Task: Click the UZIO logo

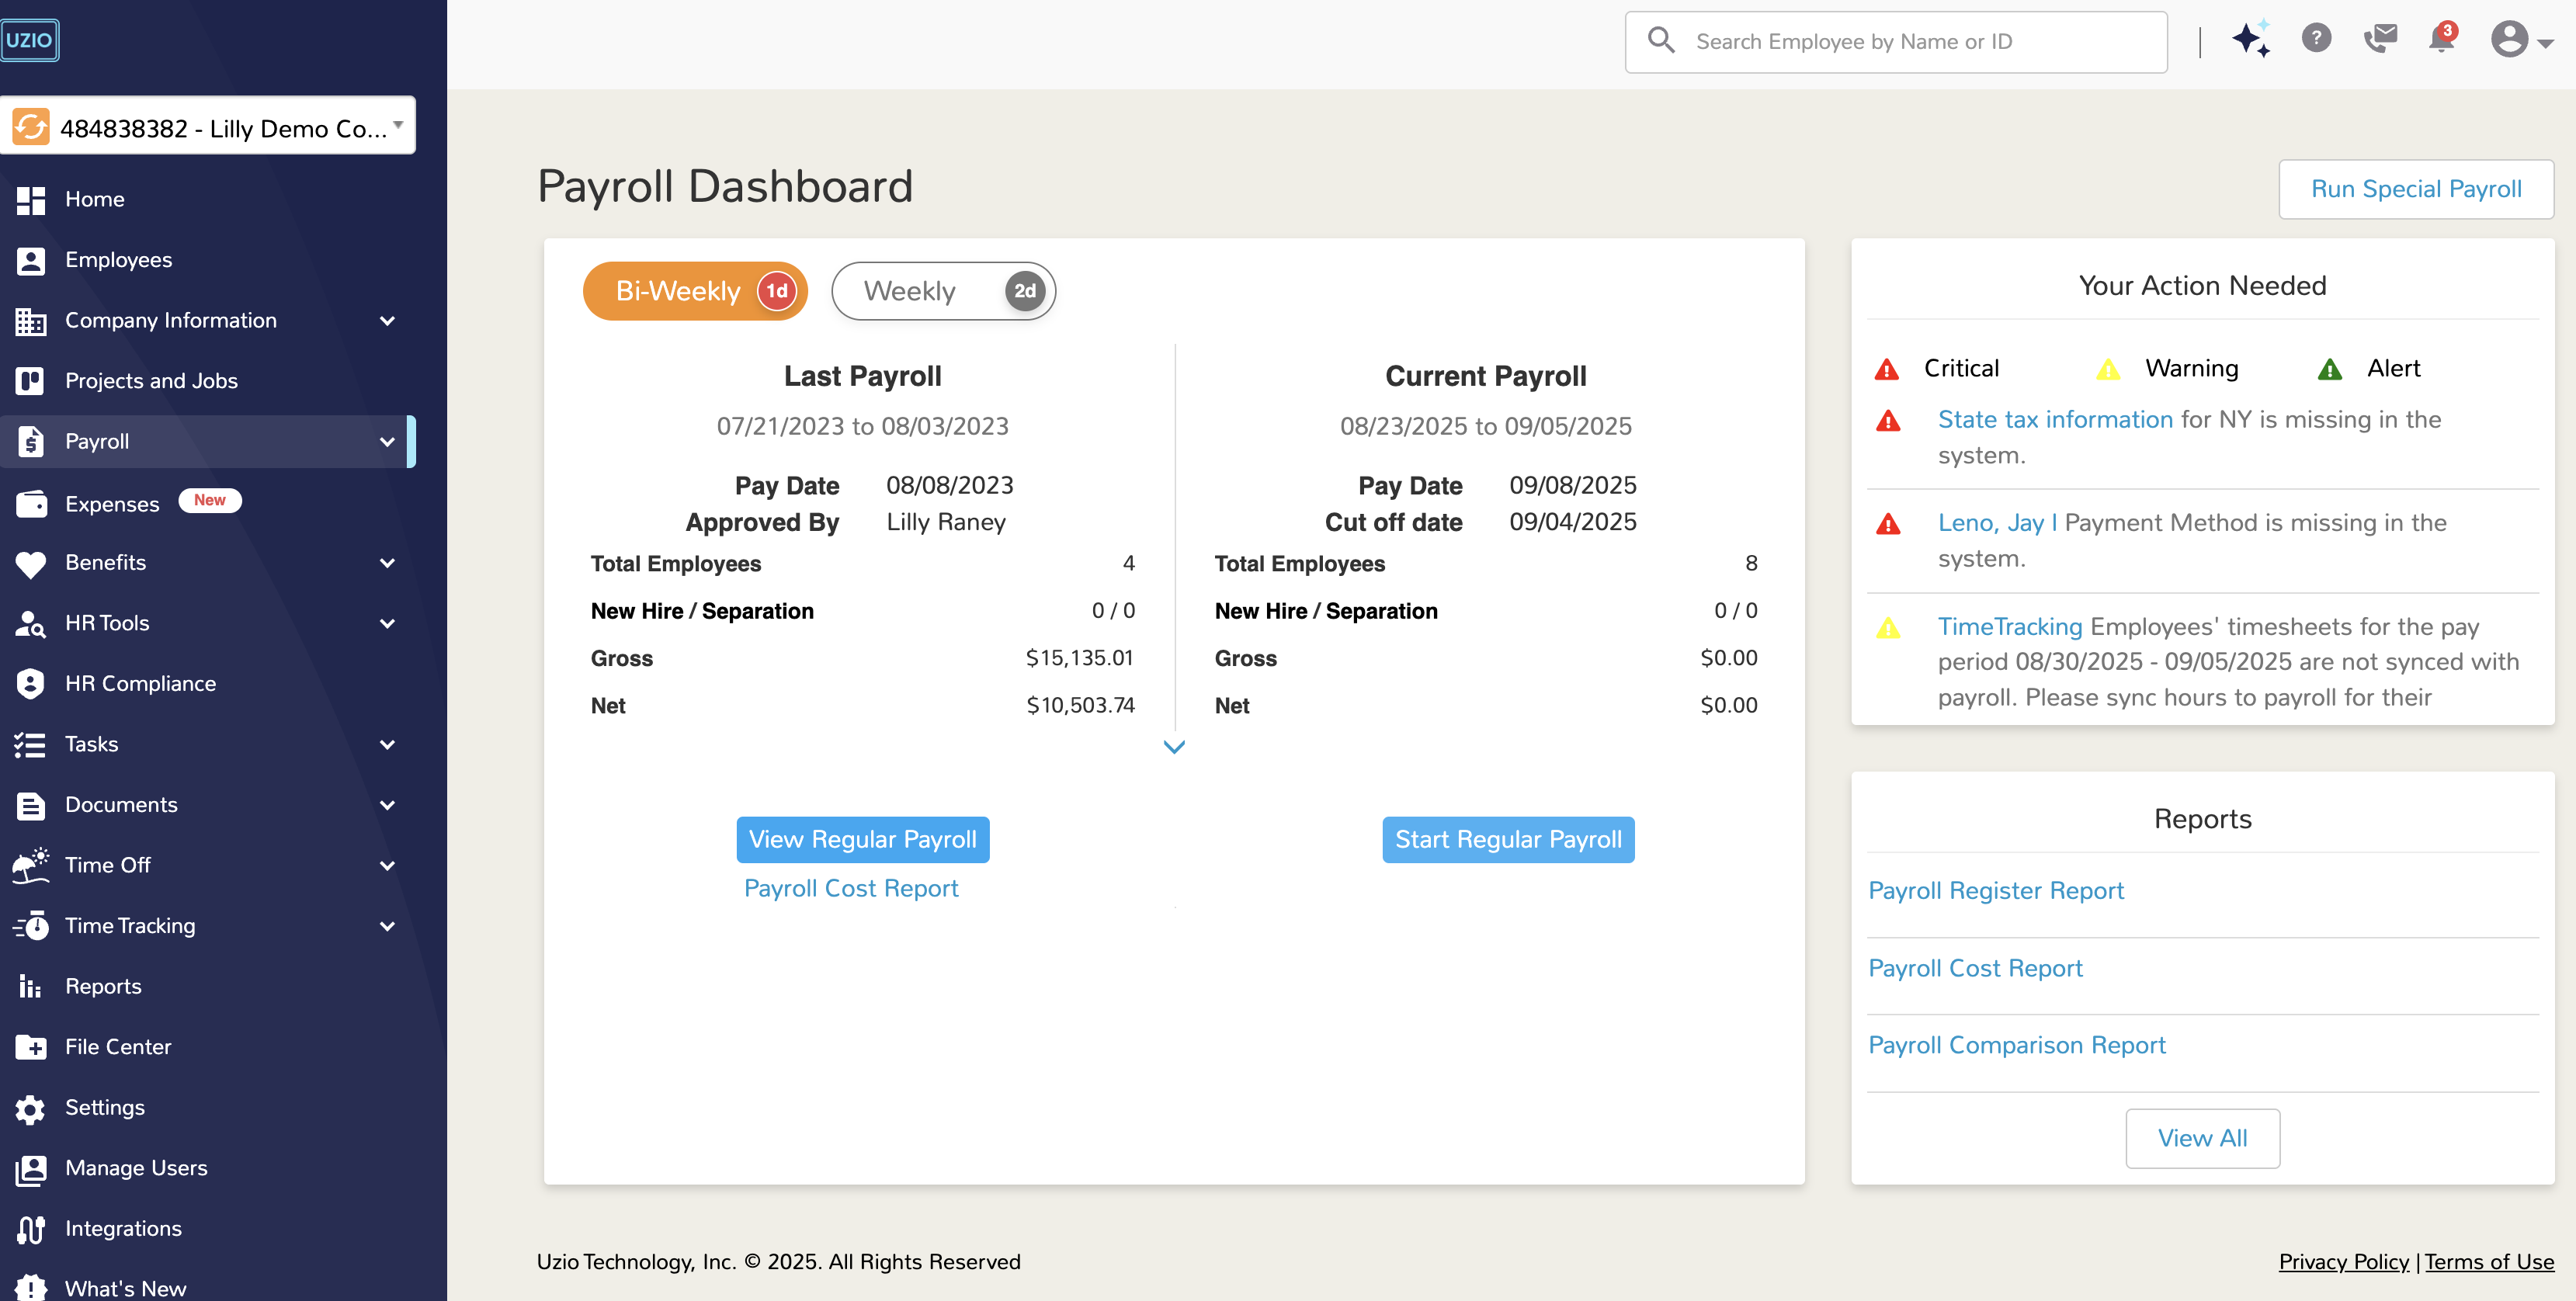Action: 30,40
